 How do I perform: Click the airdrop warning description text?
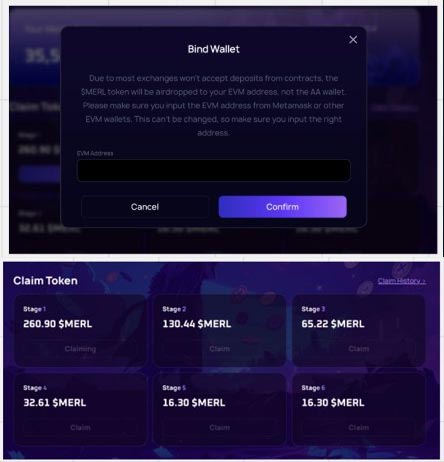[x=213, y=105]
